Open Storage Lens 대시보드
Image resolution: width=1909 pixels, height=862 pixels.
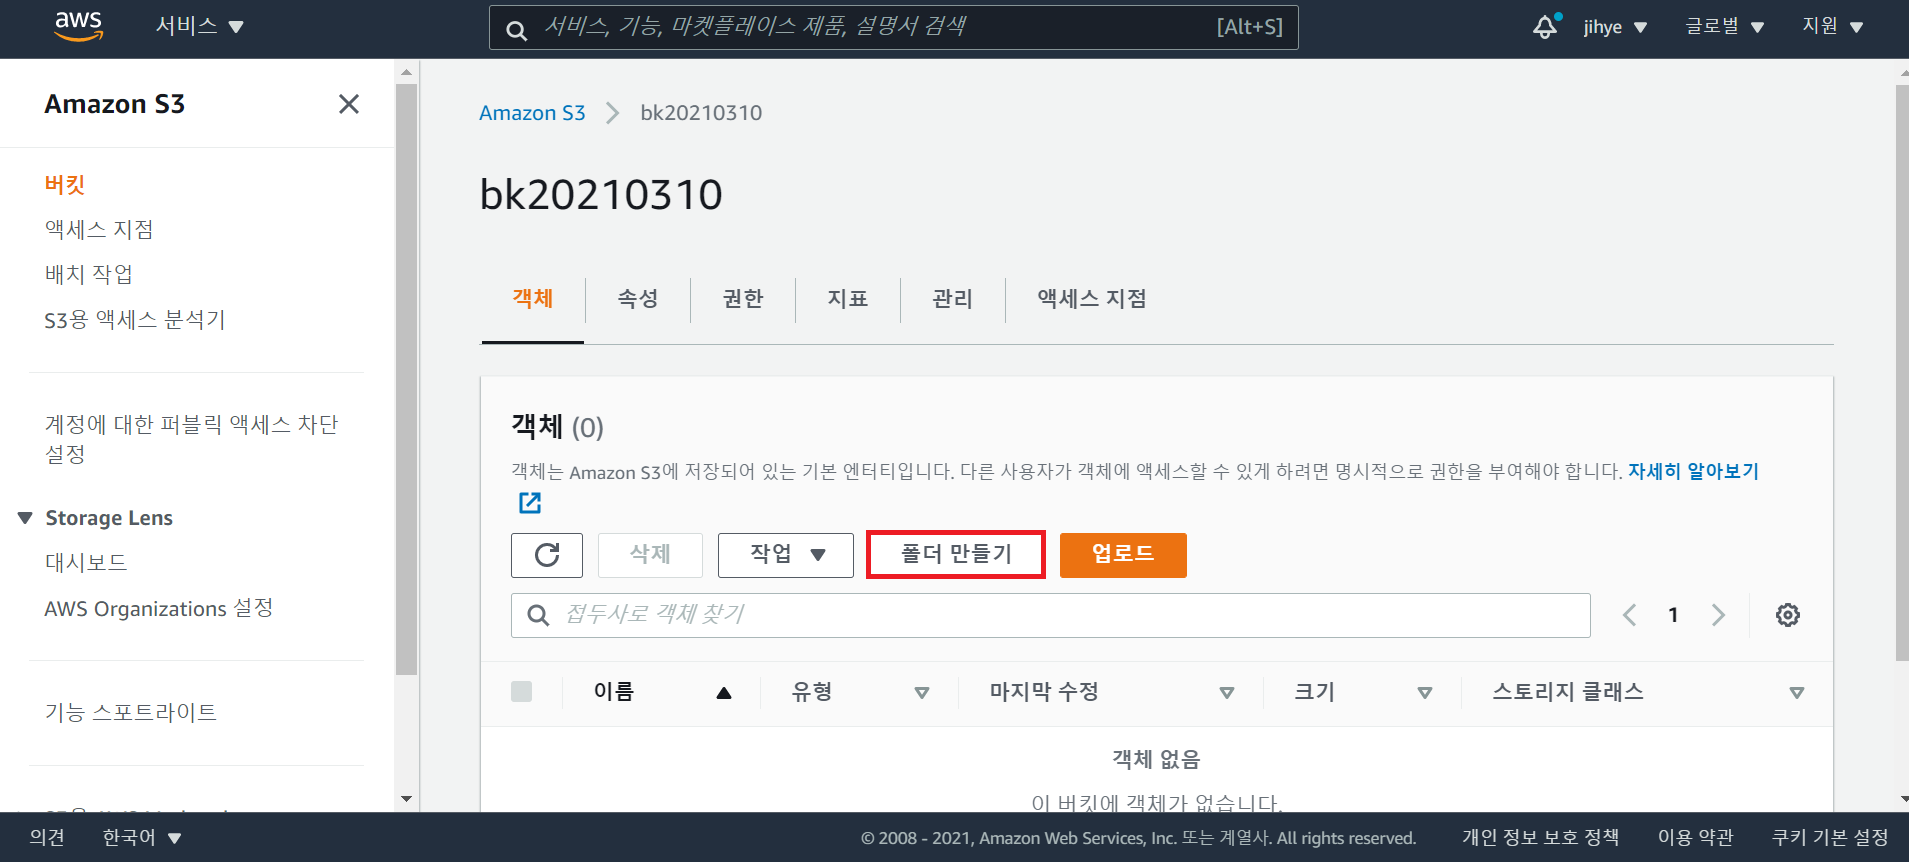click(86, 563)
